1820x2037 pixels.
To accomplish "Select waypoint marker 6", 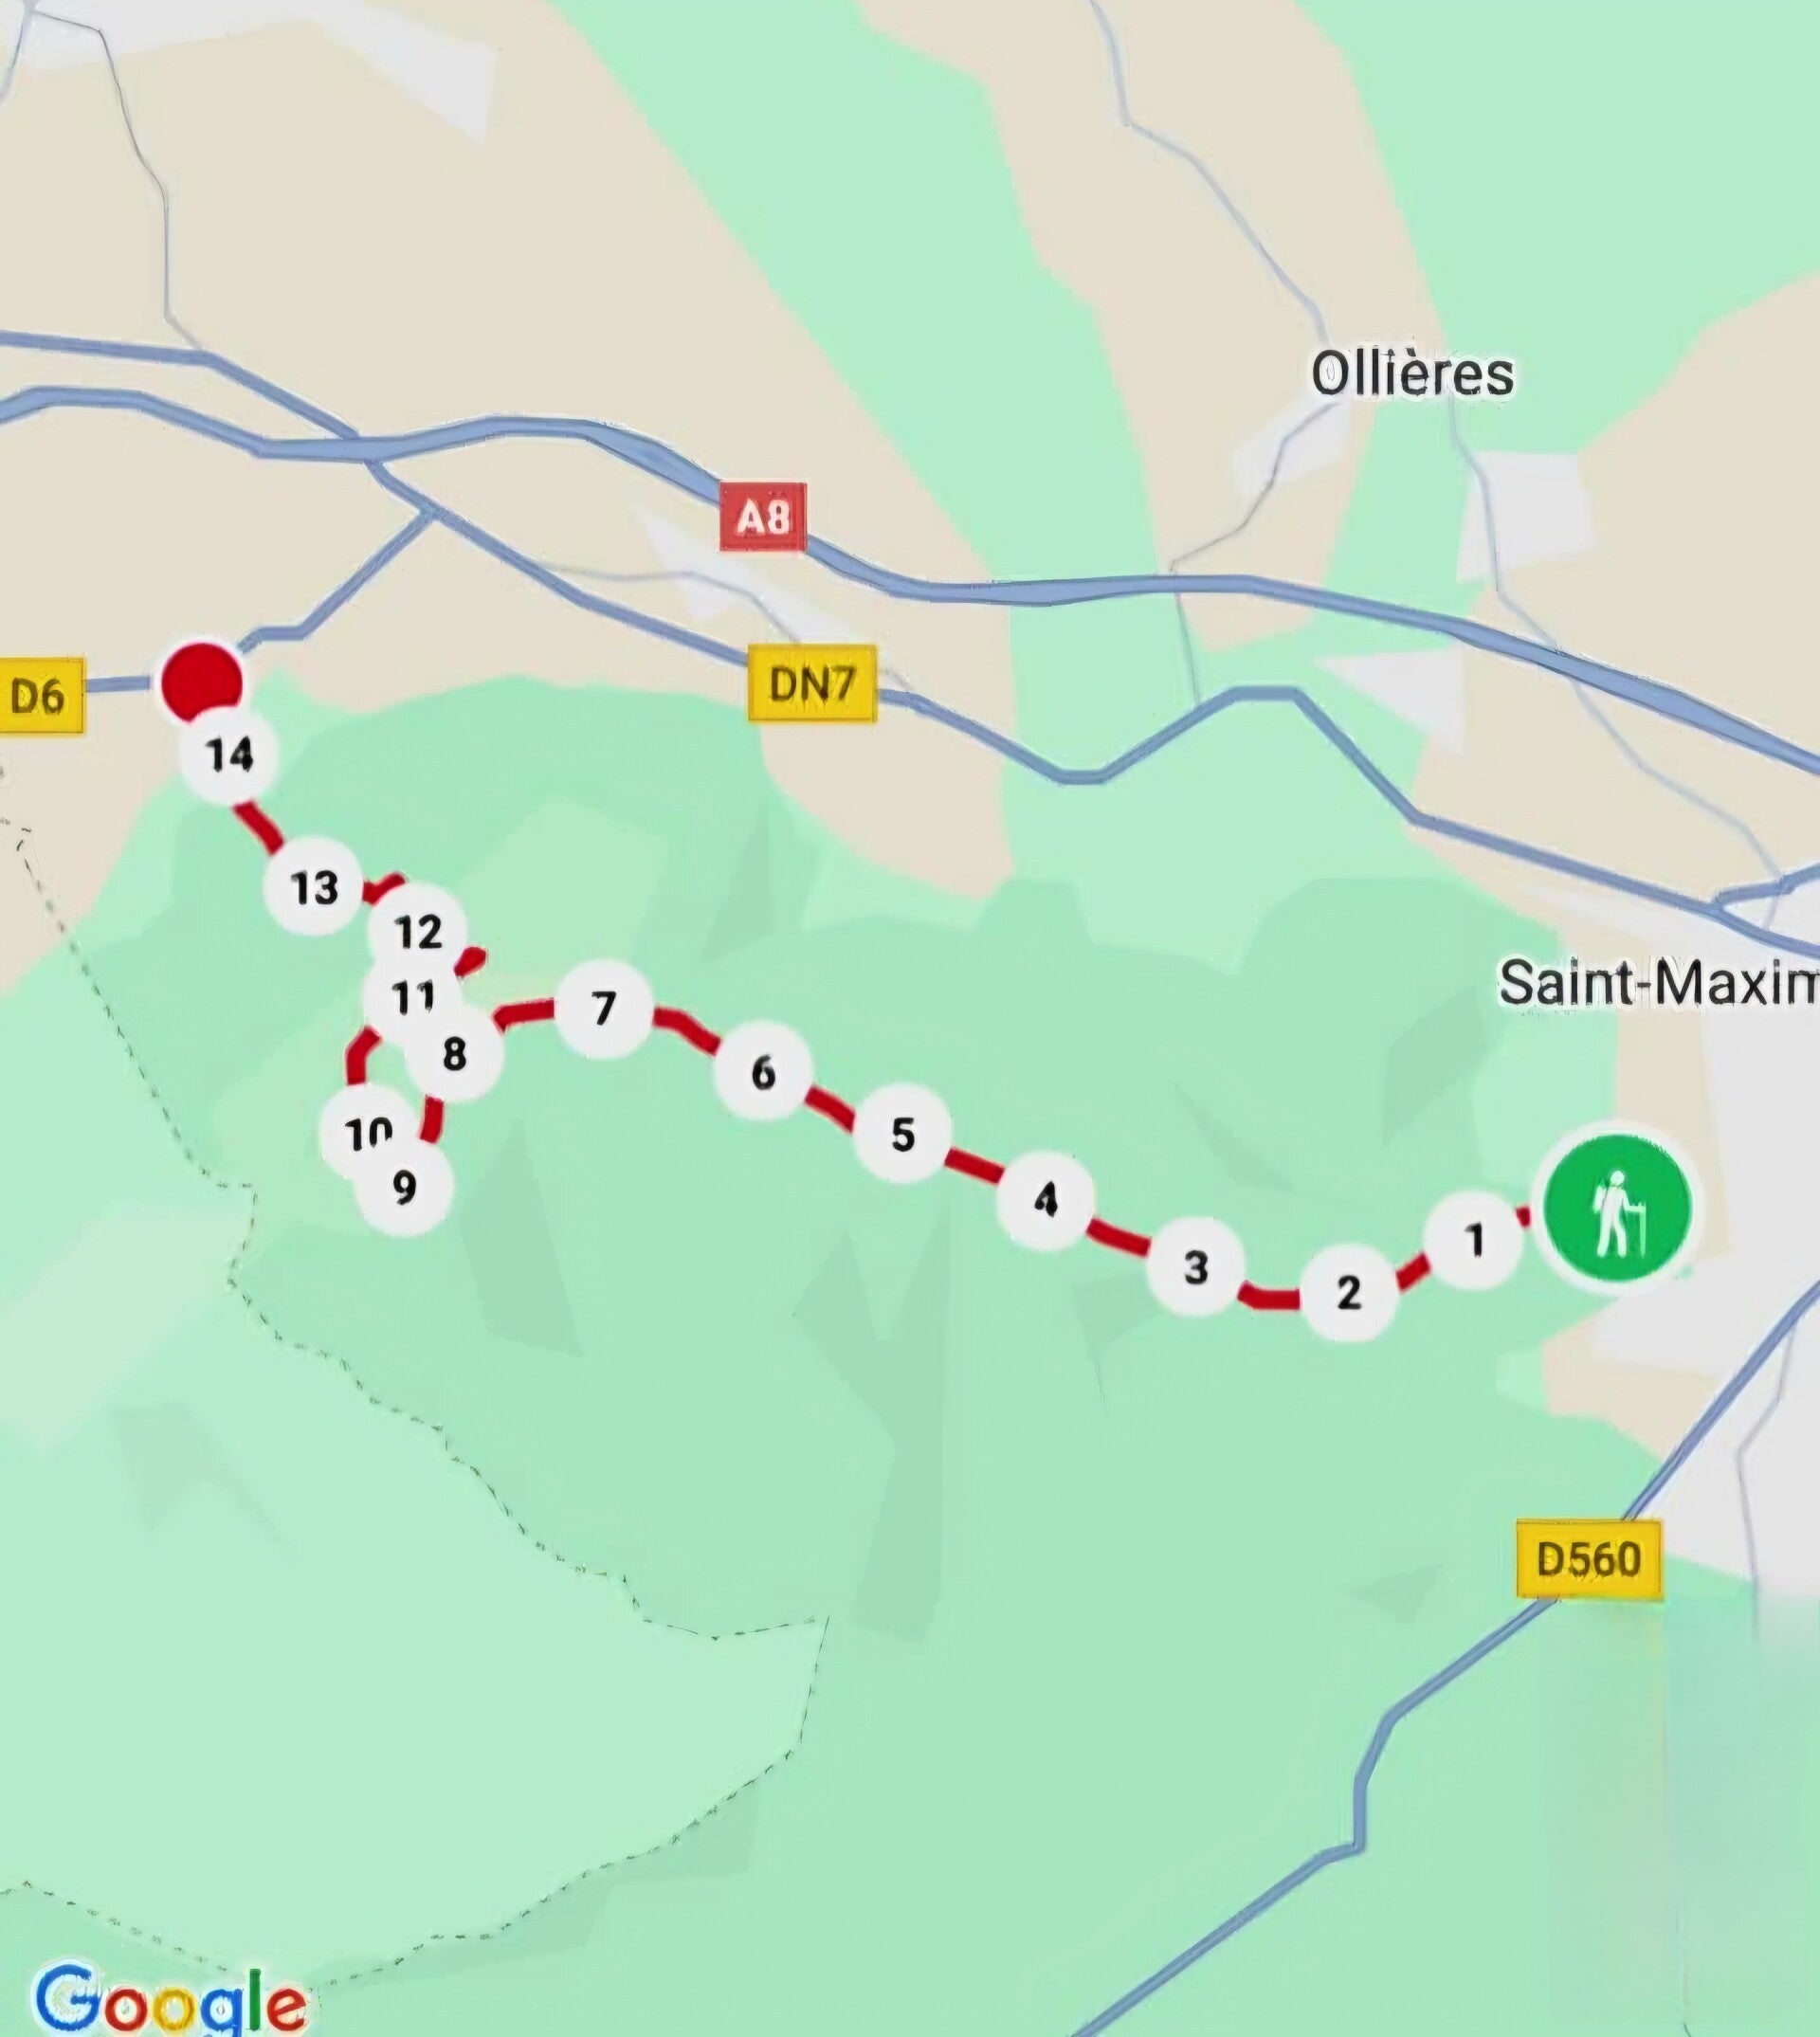I will 762,1072.
